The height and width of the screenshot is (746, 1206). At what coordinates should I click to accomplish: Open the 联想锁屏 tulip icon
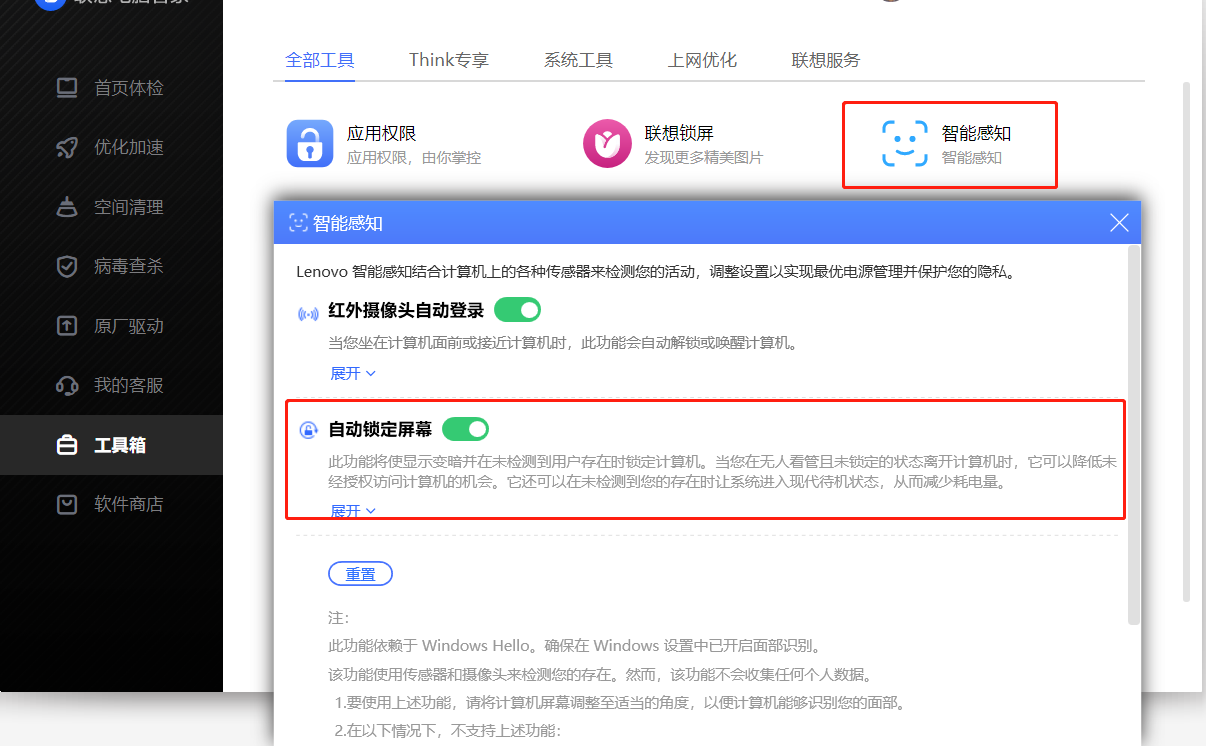click(x=607, y=144)
